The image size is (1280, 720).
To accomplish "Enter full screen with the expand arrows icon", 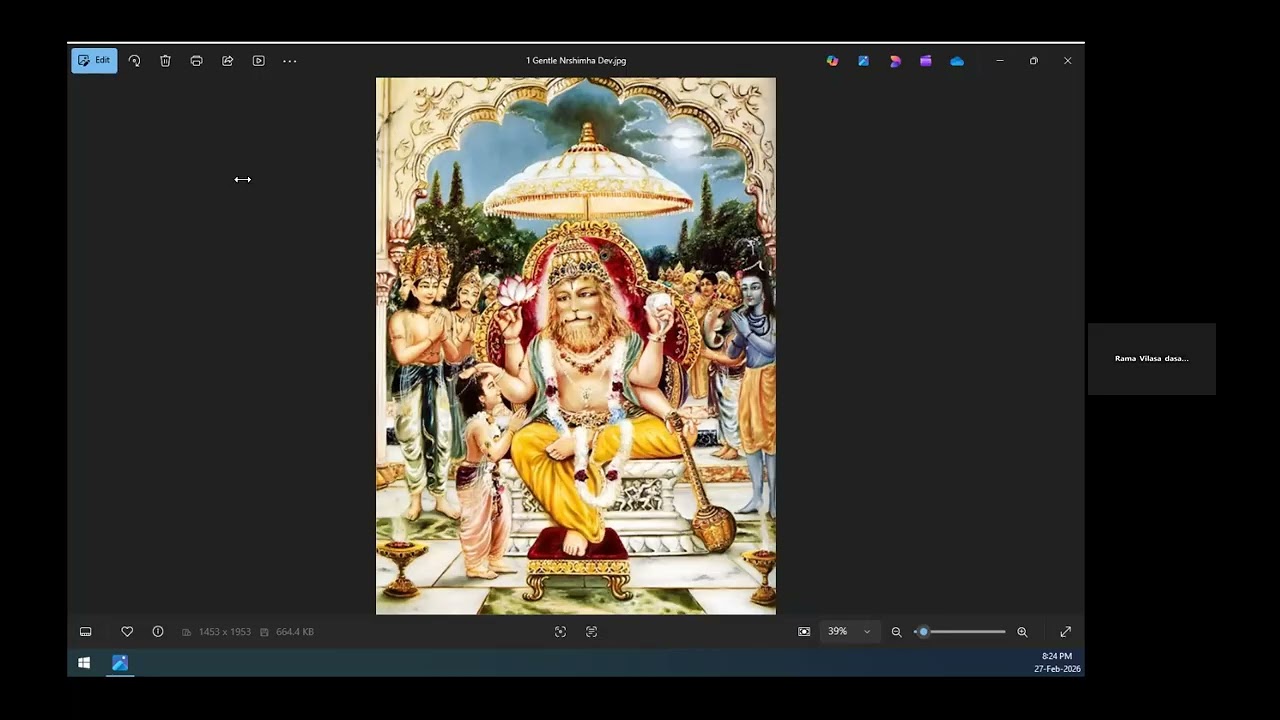I will click(x=1066, y=632).
